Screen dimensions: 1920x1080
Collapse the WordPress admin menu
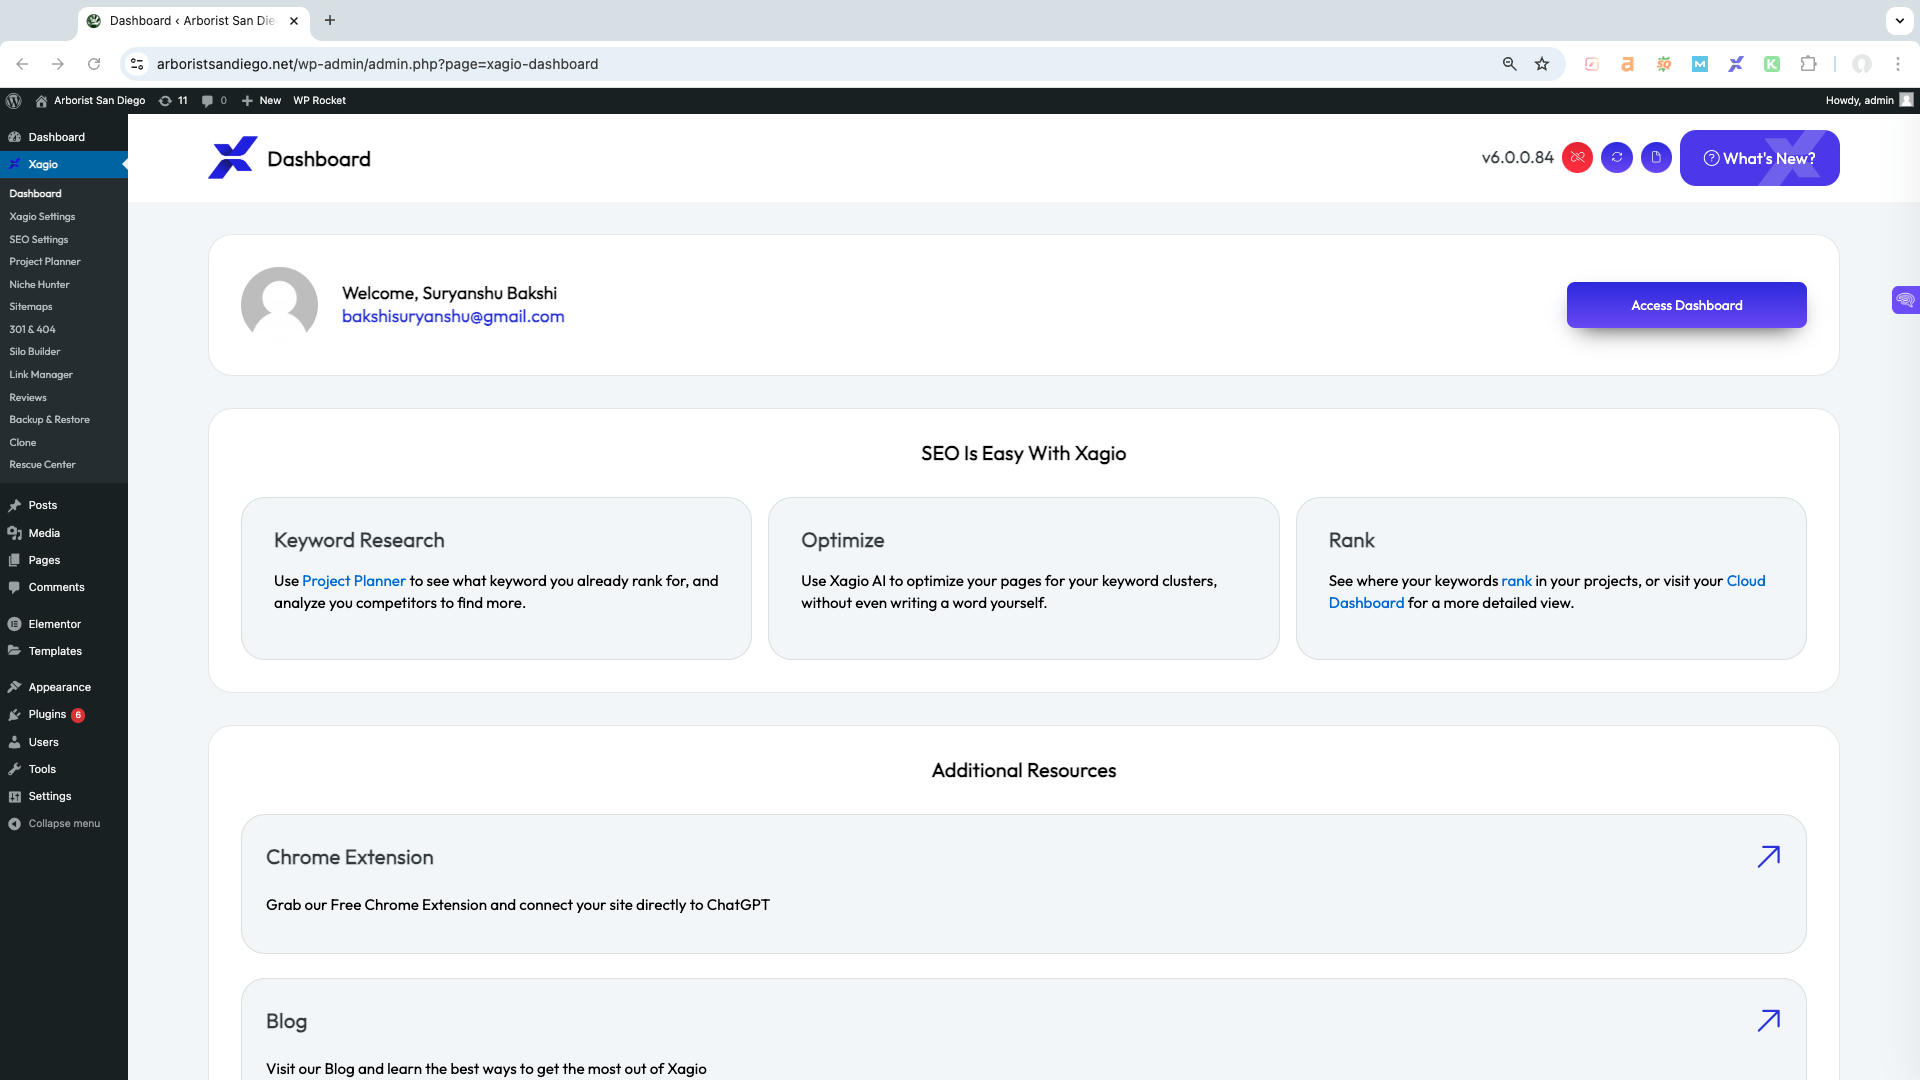tap(64, 823)
